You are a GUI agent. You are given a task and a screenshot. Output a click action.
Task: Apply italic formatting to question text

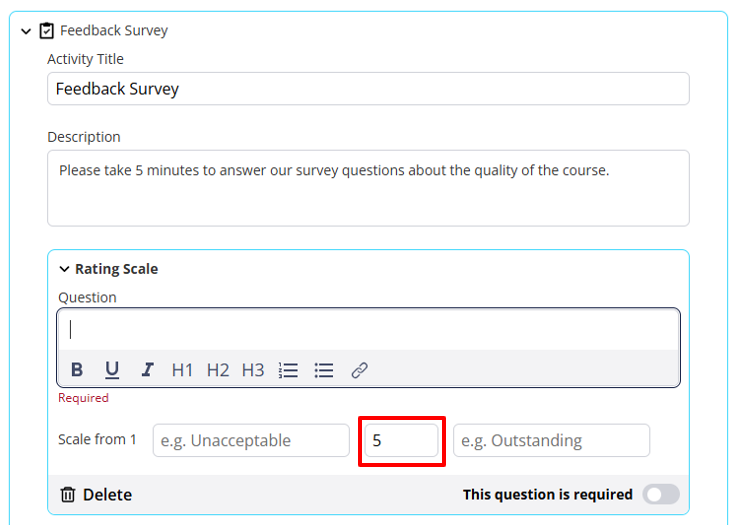(x=147, y=370)
